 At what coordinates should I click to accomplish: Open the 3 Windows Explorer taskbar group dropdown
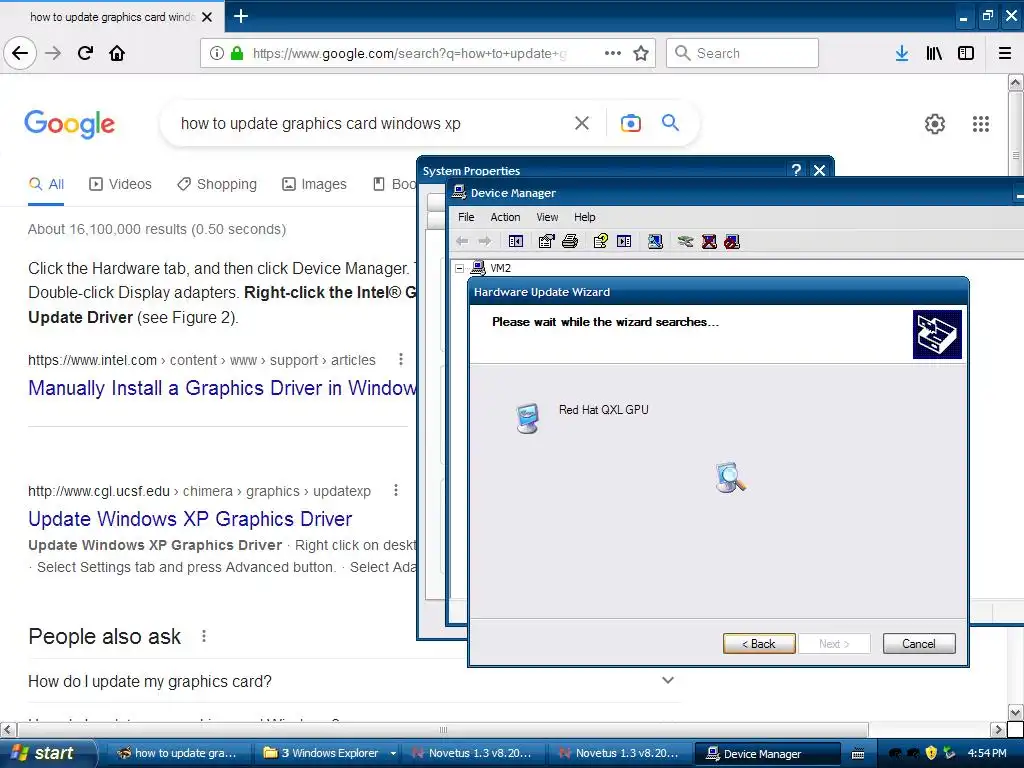(393, 753)
